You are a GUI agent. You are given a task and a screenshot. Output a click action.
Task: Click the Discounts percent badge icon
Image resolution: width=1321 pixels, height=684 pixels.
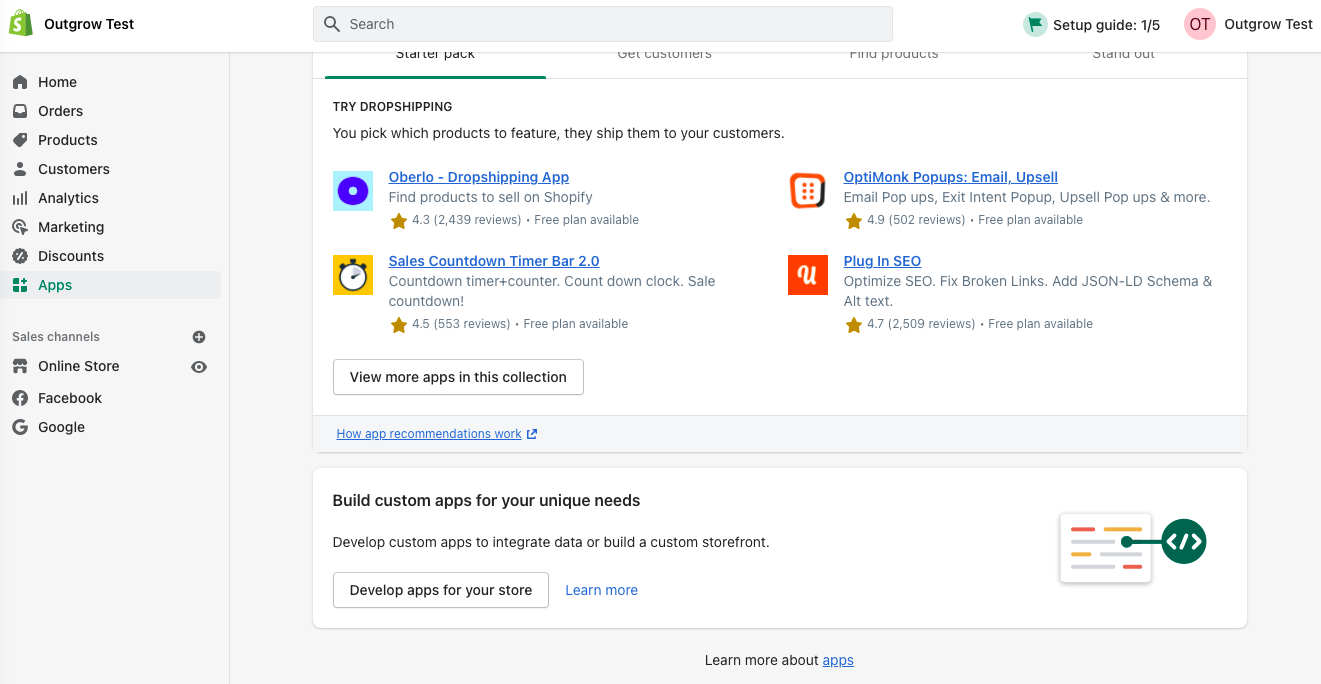(x=20, y=256)
